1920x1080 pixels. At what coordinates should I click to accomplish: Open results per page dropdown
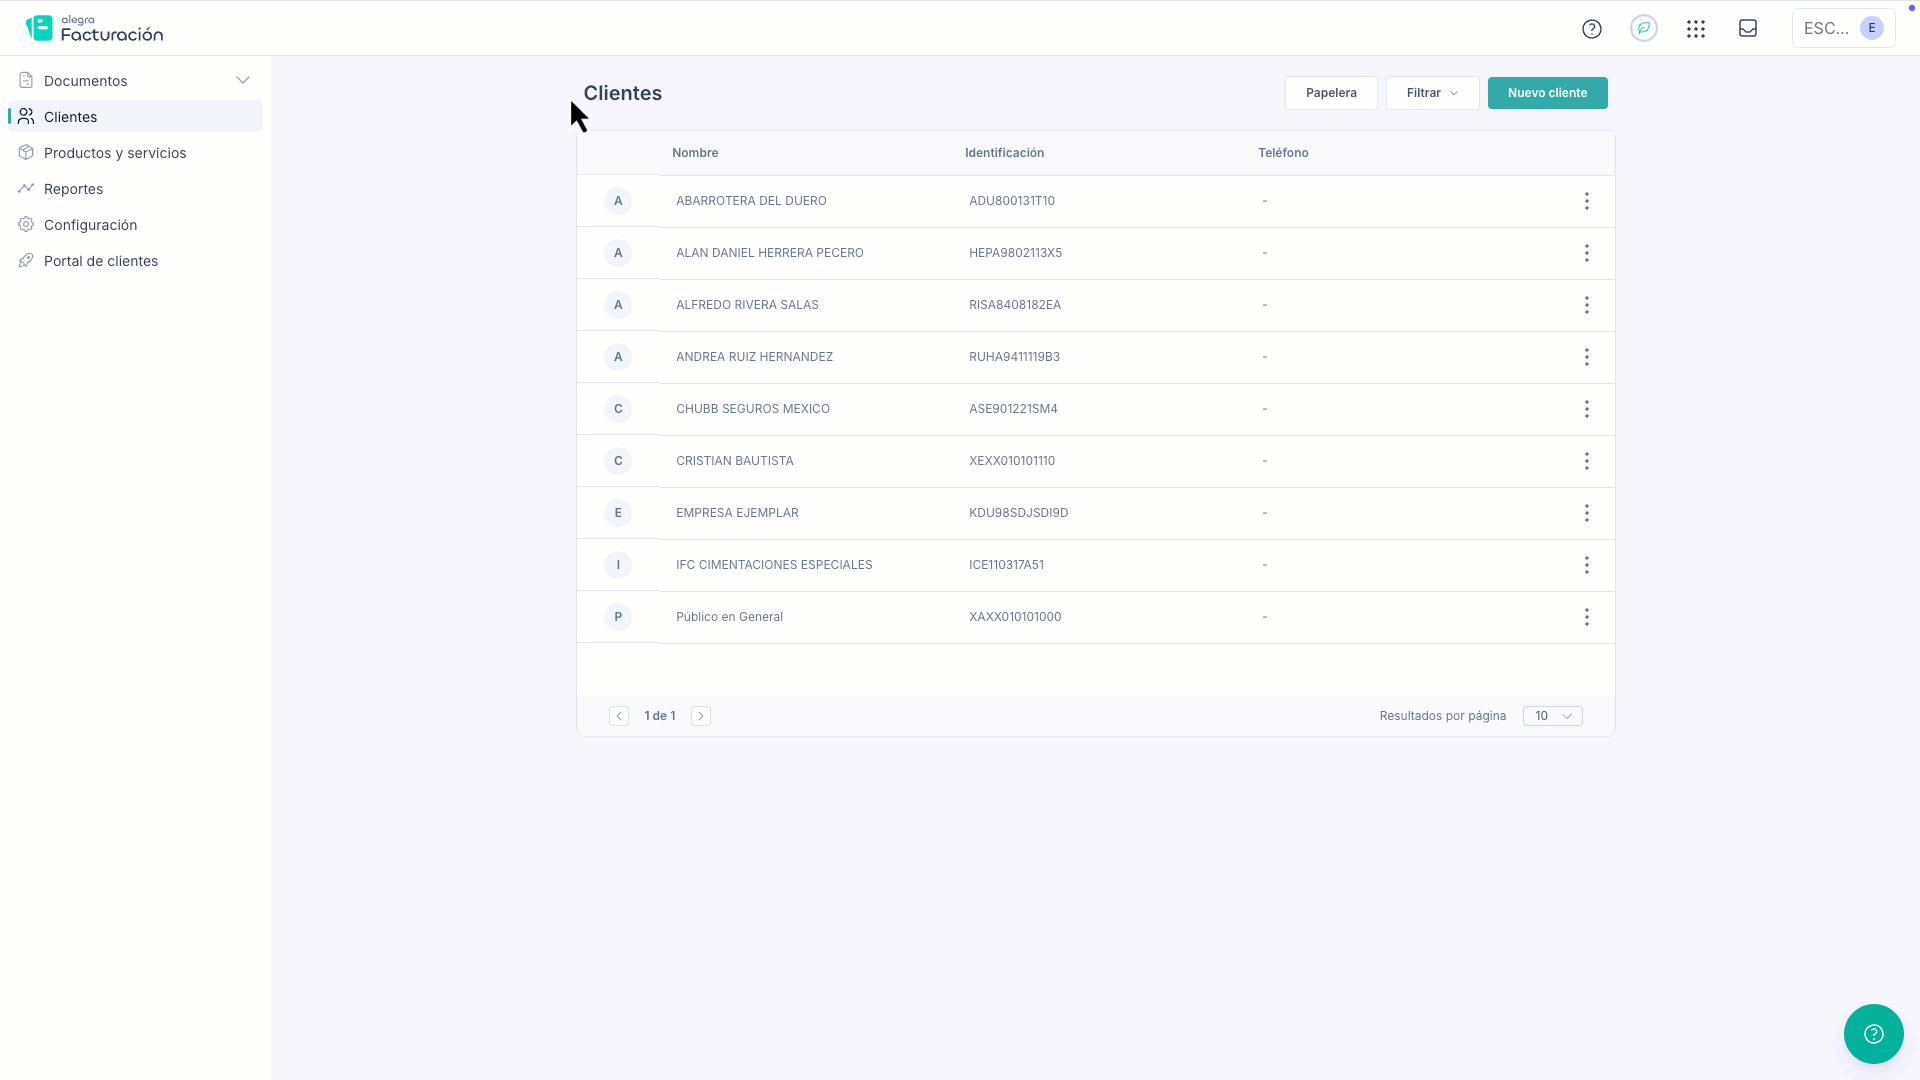pyautogui.click(x=1551, y=716)
